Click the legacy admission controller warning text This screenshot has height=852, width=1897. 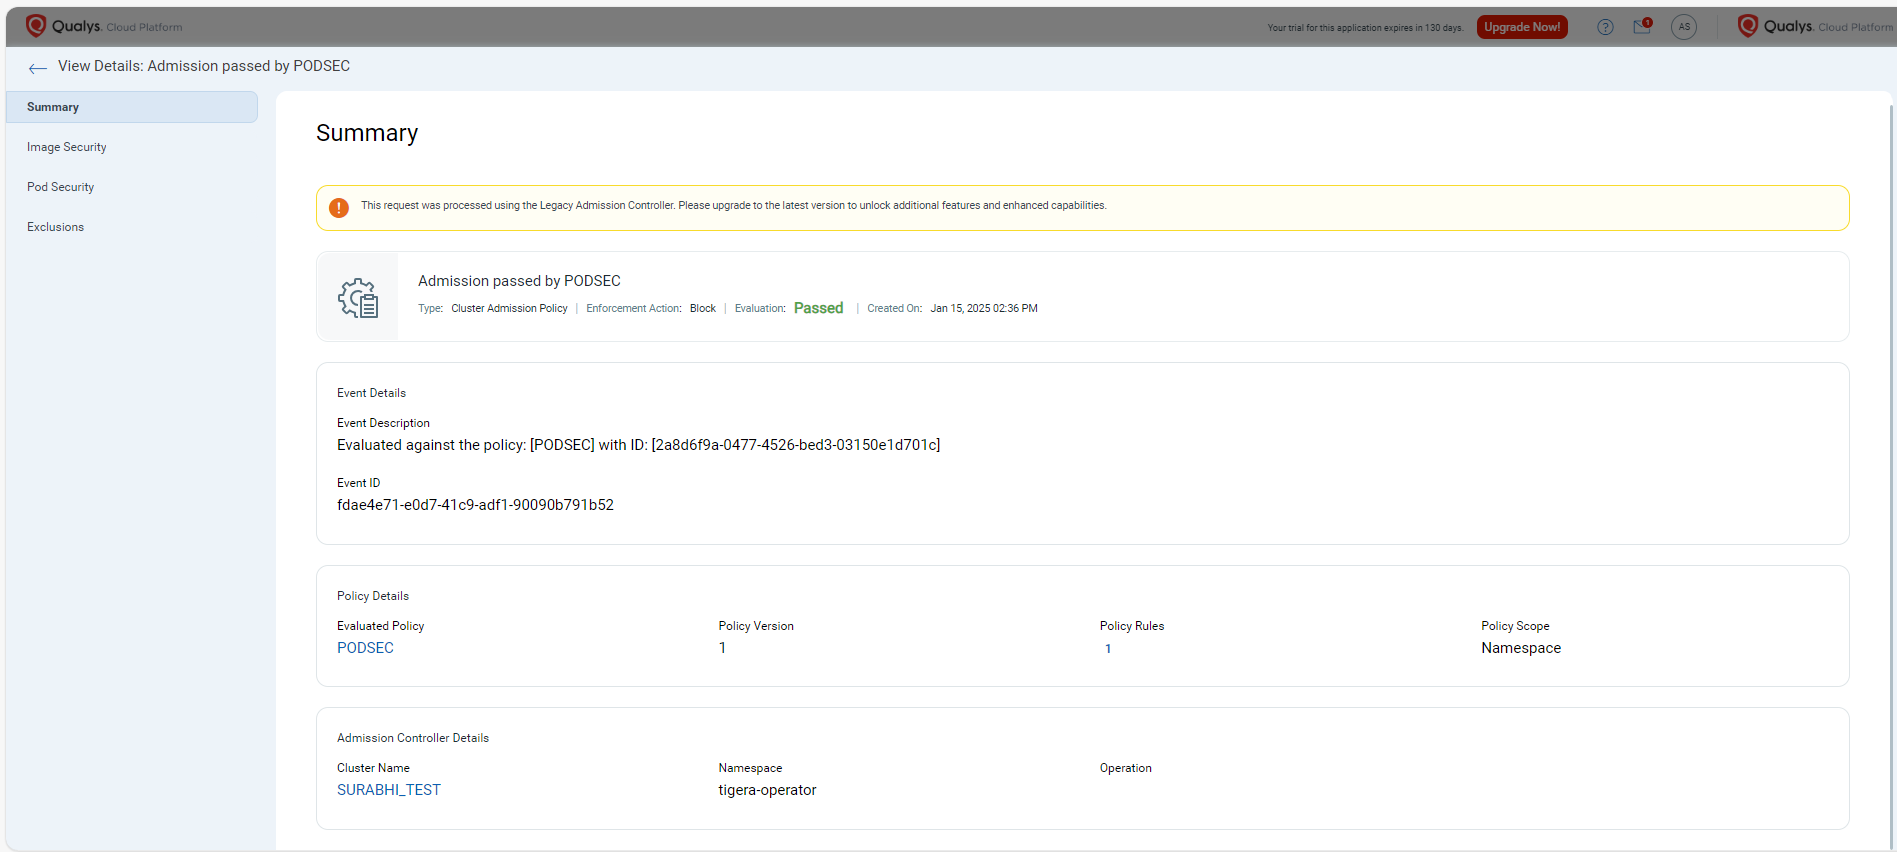(x=733, y=206)
